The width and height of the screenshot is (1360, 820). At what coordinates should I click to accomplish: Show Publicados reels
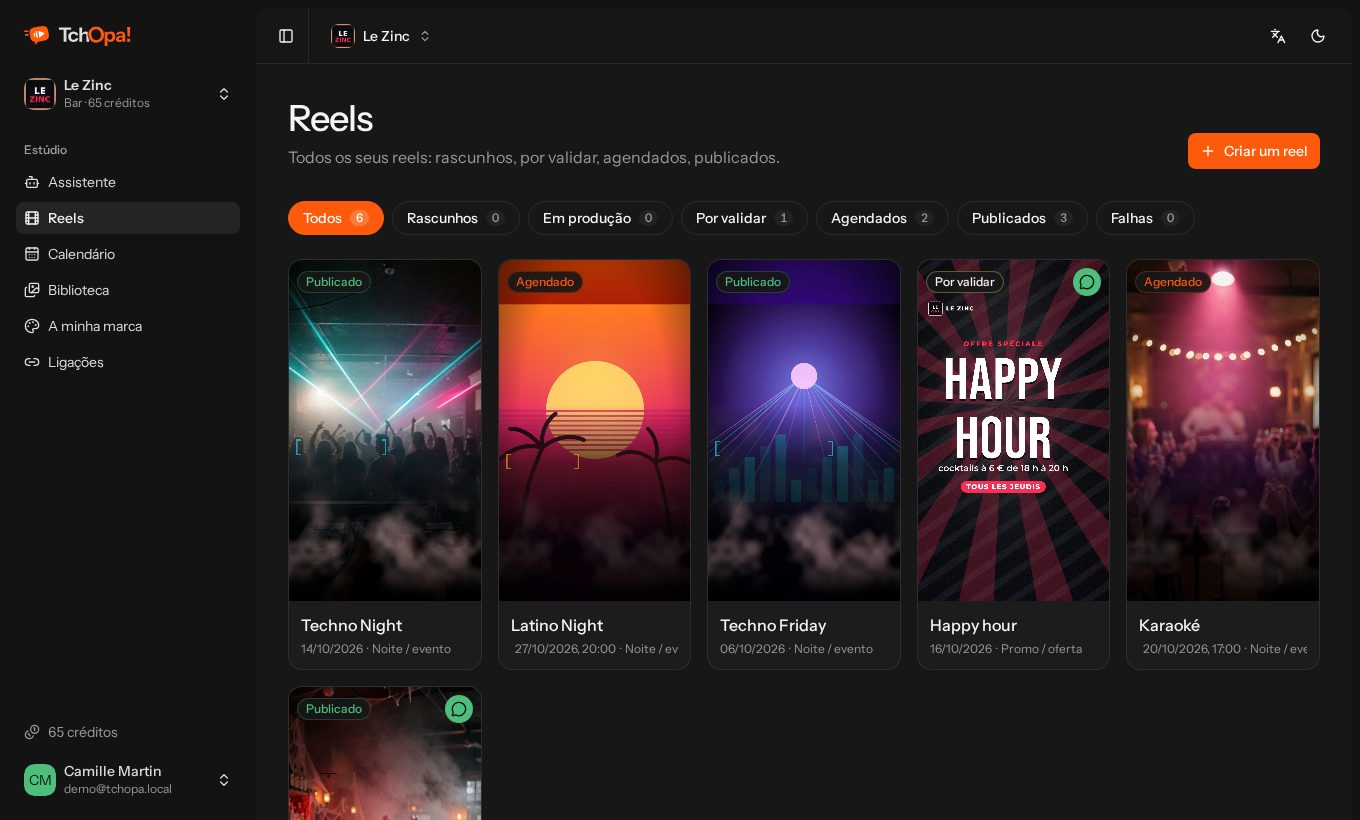tap(1022, 218)
